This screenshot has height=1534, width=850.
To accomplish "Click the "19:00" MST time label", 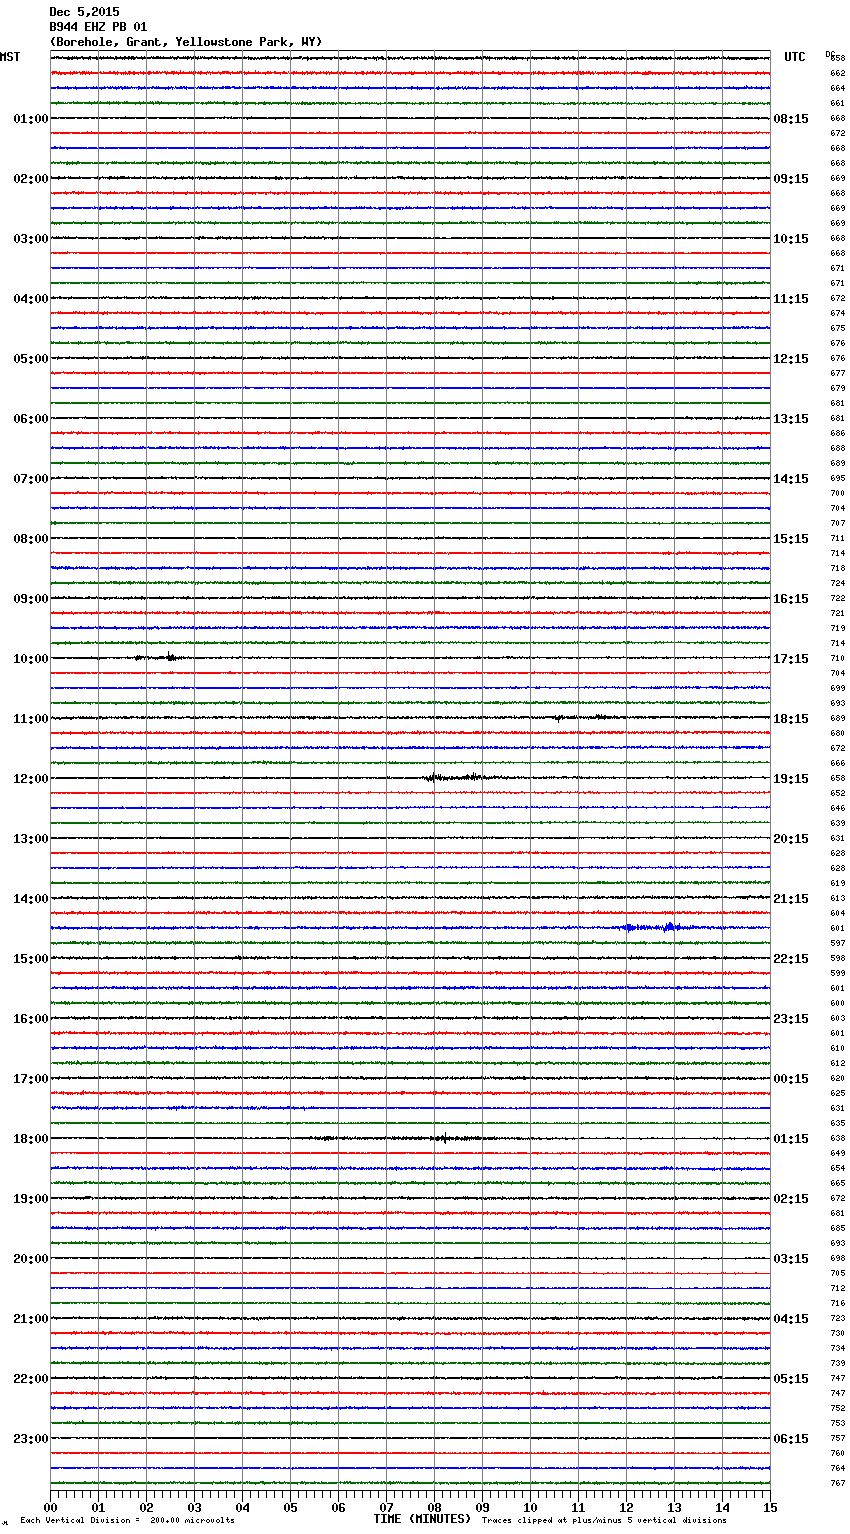I will (31, 1199).
